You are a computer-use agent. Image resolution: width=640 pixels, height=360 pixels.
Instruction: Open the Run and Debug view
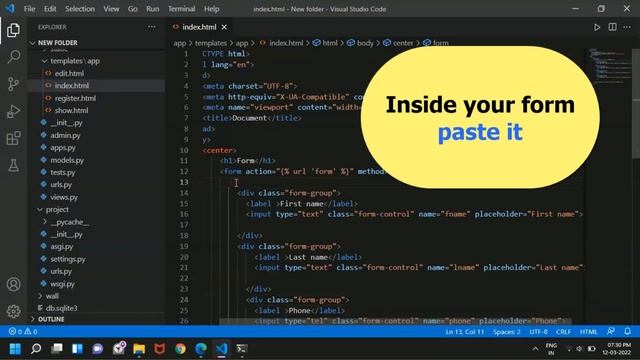[13, 111]
